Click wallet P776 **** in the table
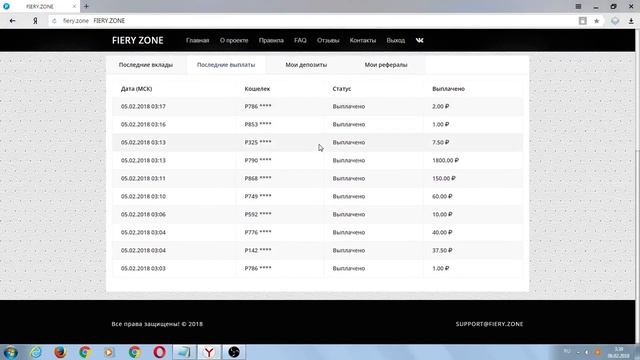 (258, 232)
